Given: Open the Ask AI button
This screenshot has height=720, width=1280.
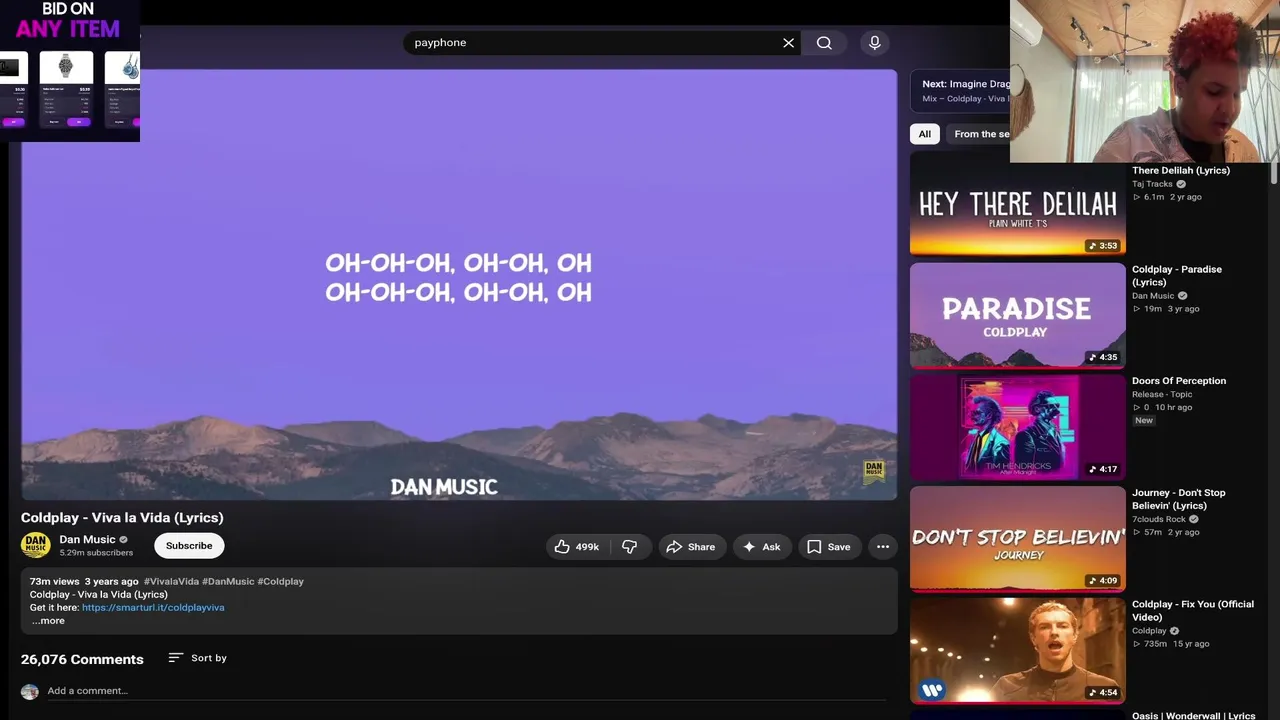Looking at the screenshot, I should pos(762,547).
